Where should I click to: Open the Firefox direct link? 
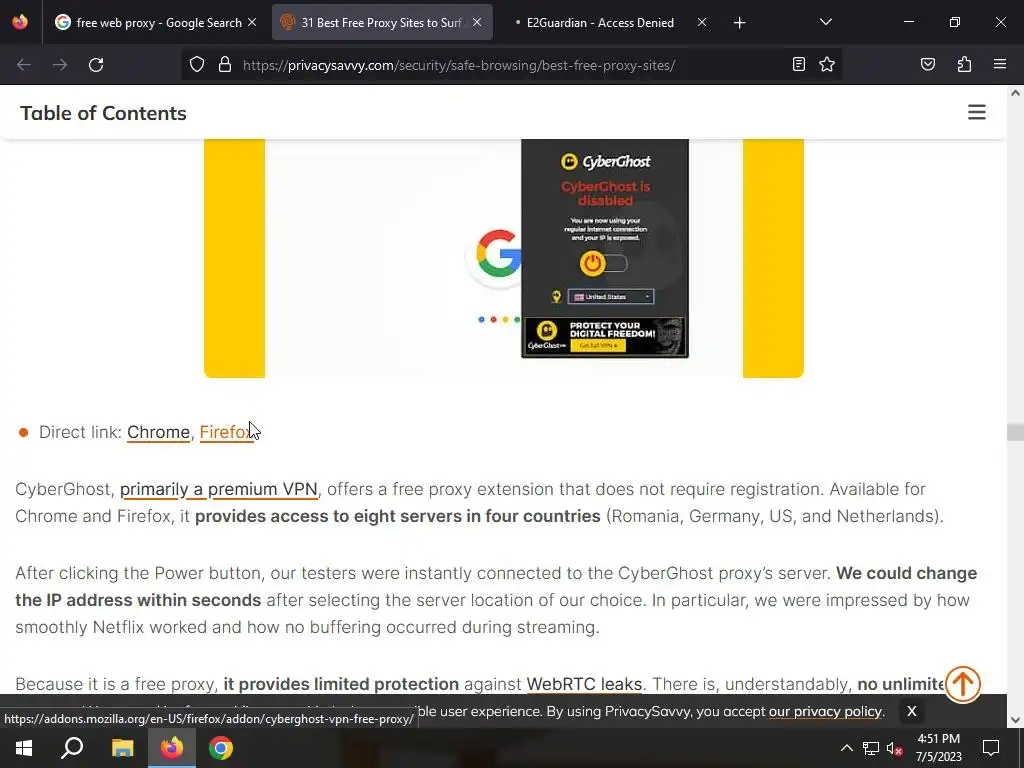pos(227,432)
